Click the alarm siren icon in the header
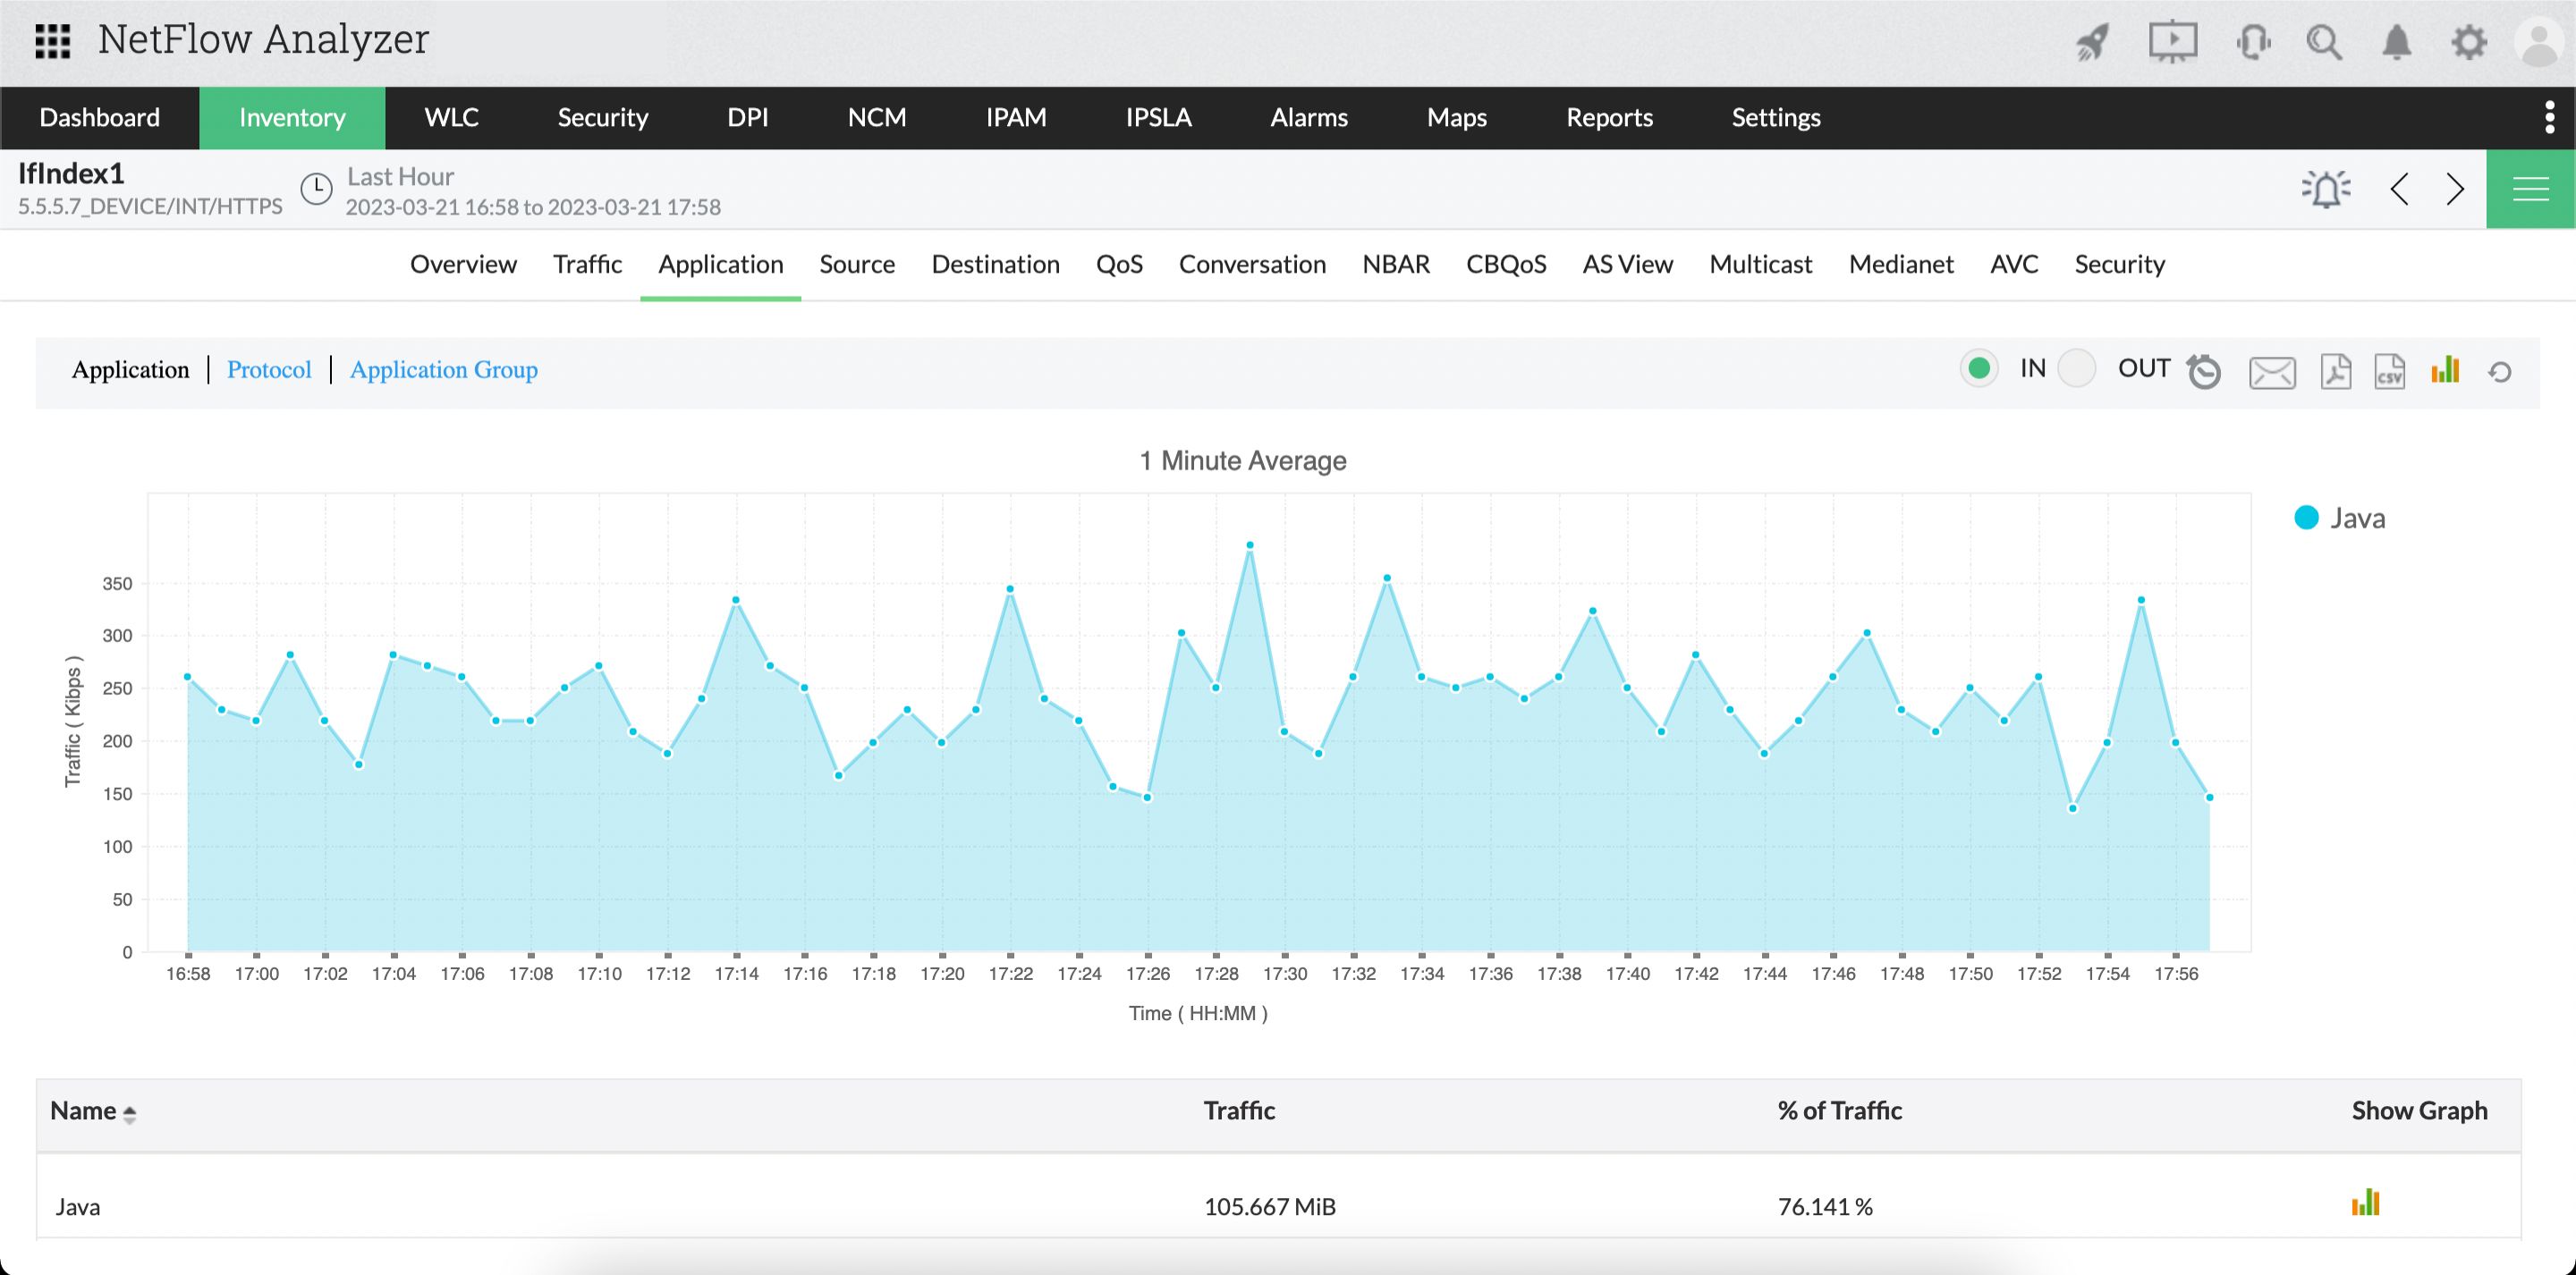The height and width of the screenshot is (1275, 2576). [2326, 188]
